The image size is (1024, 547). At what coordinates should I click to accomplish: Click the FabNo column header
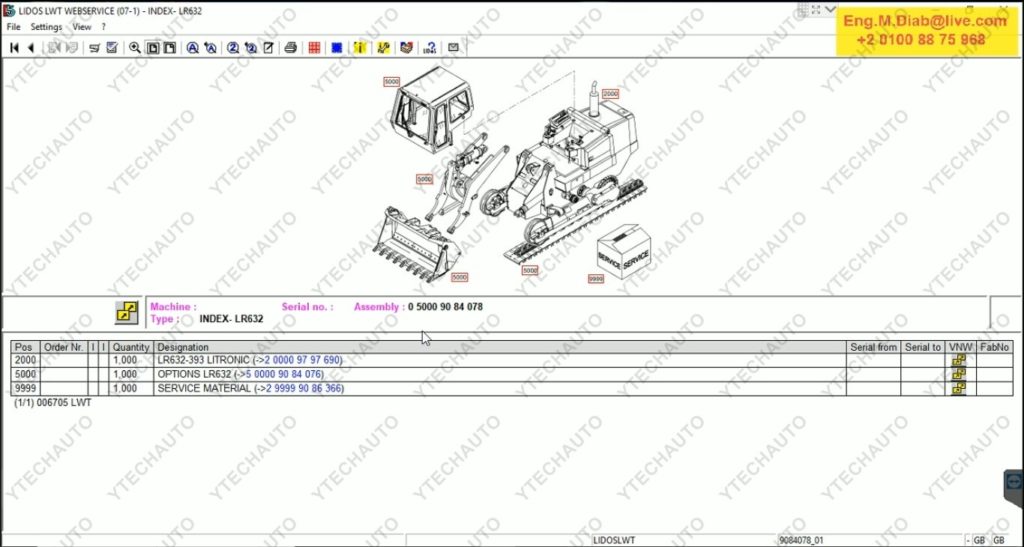[x=995, y=347]
